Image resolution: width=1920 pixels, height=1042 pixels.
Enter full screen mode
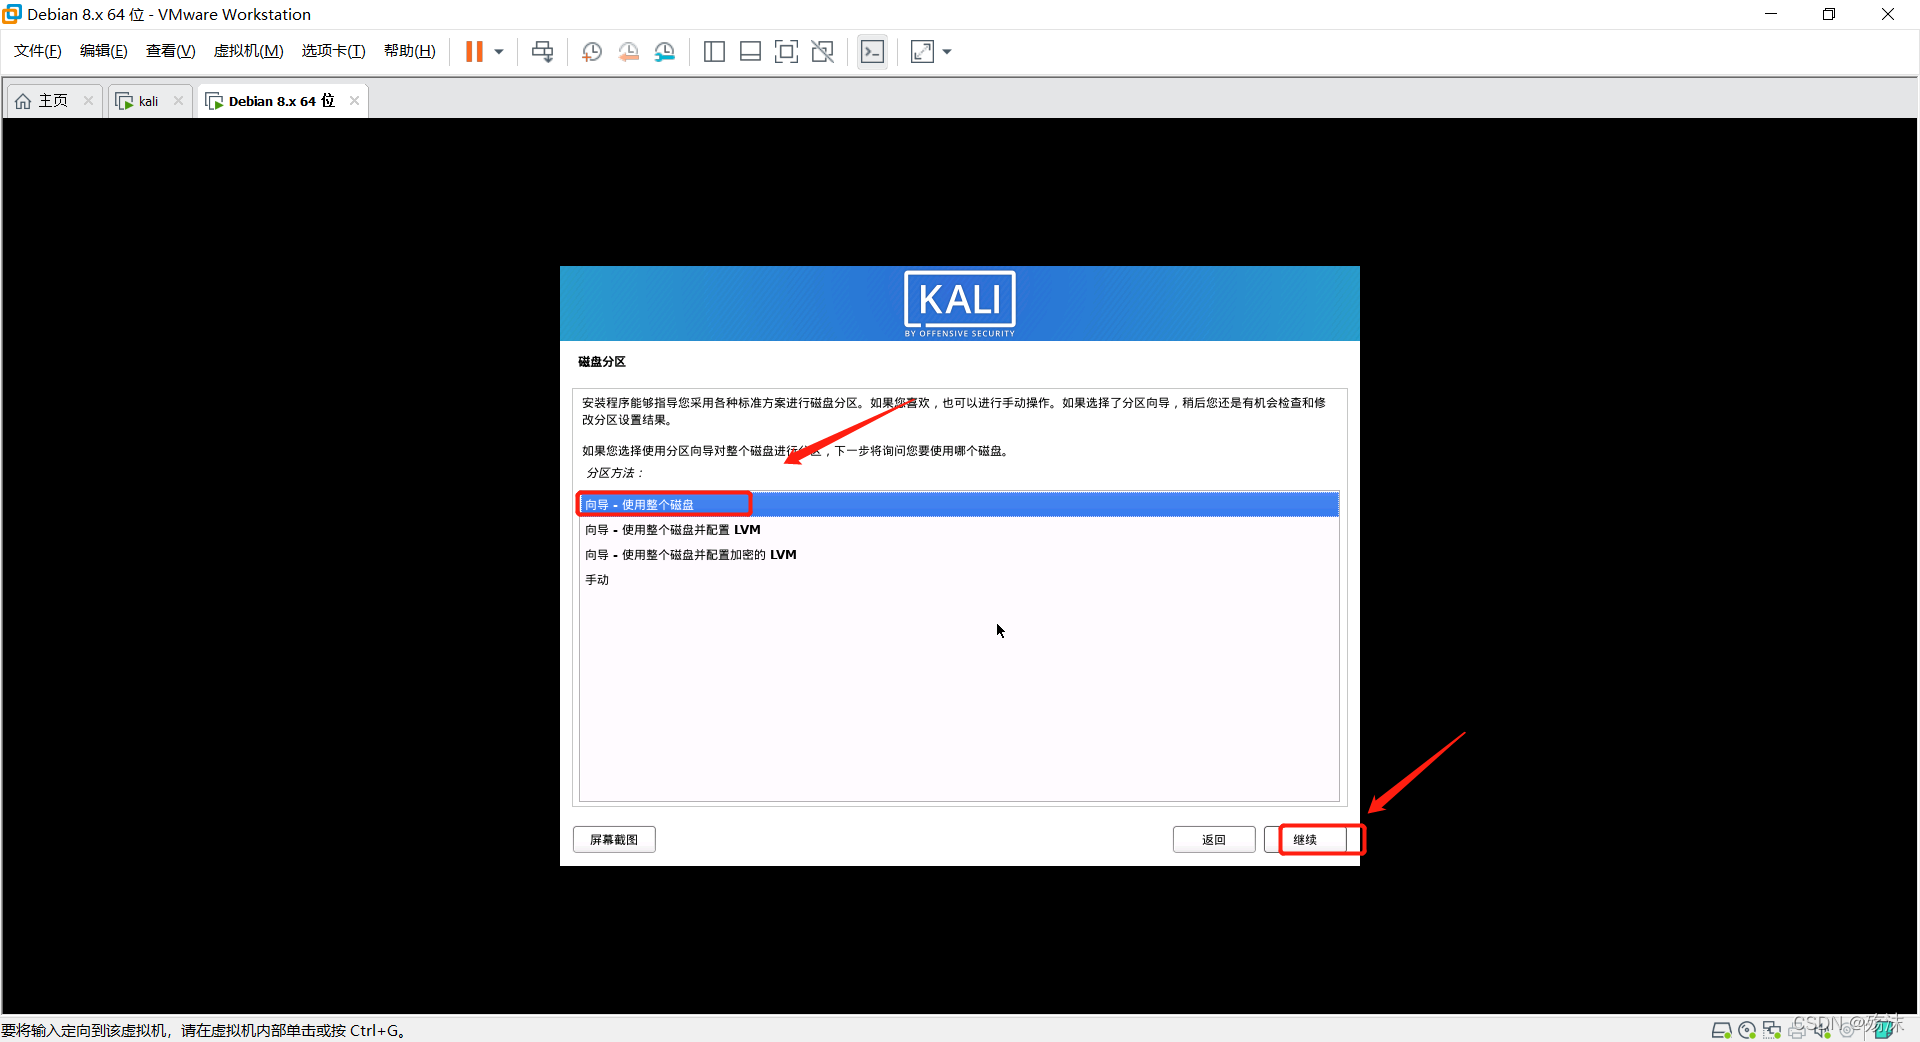point(786,52)
